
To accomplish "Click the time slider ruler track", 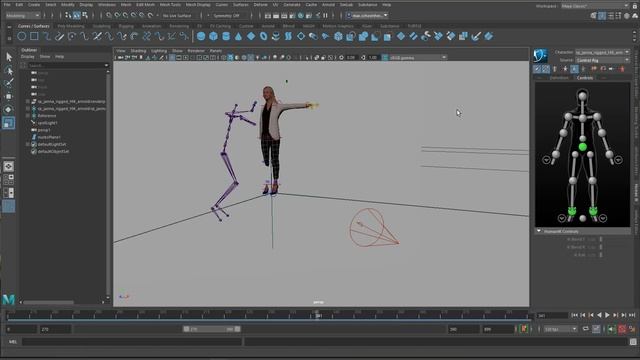I will [x=269, y=314].
